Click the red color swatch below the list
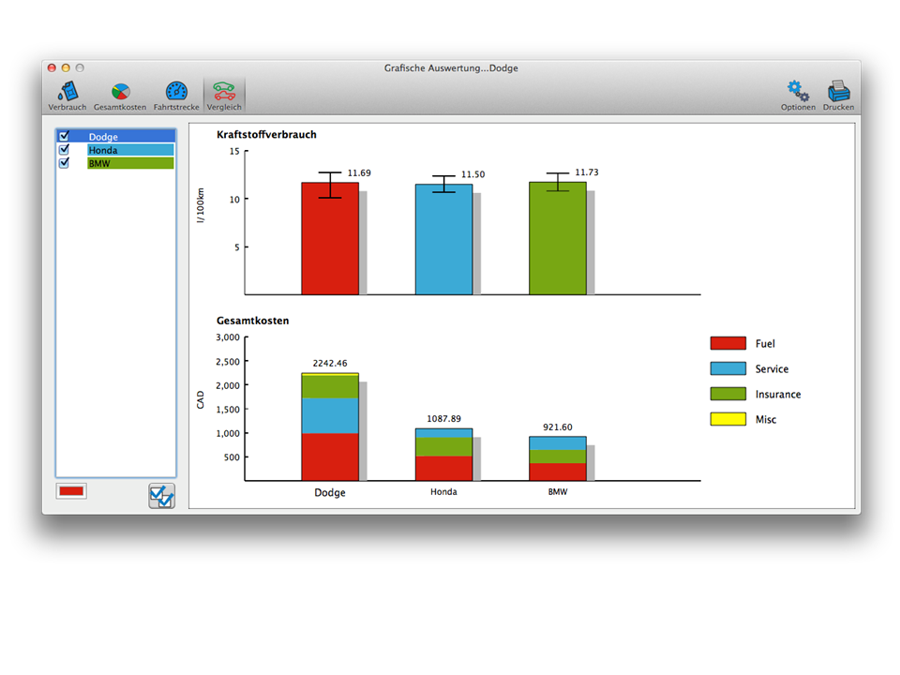The width and height of the screenshot is (900, 675). coord(72,491)
